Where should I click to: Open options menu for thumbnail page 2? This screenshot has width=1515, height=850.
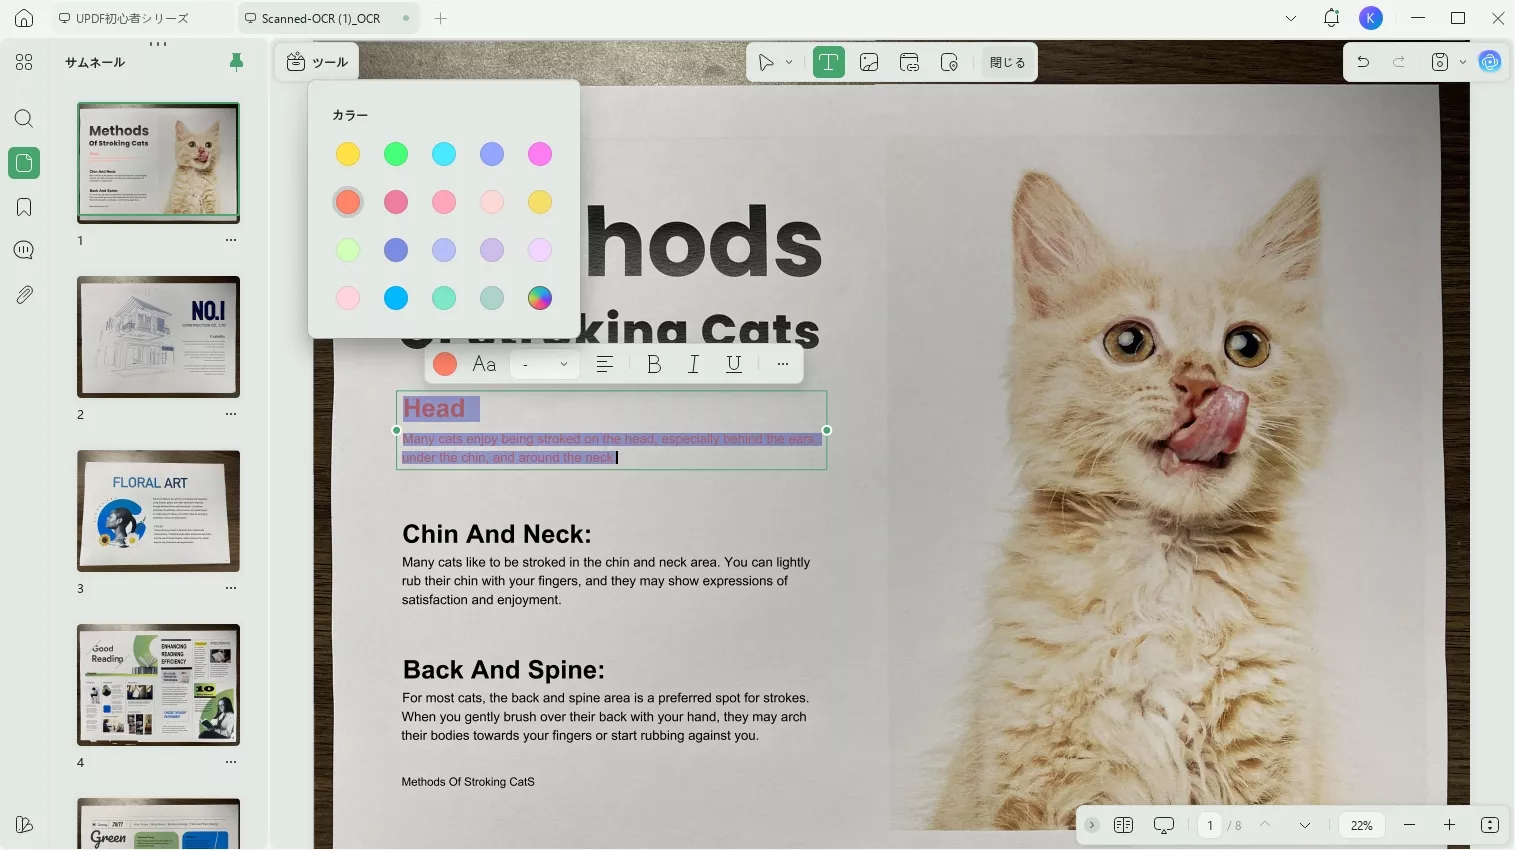point(231,414)
